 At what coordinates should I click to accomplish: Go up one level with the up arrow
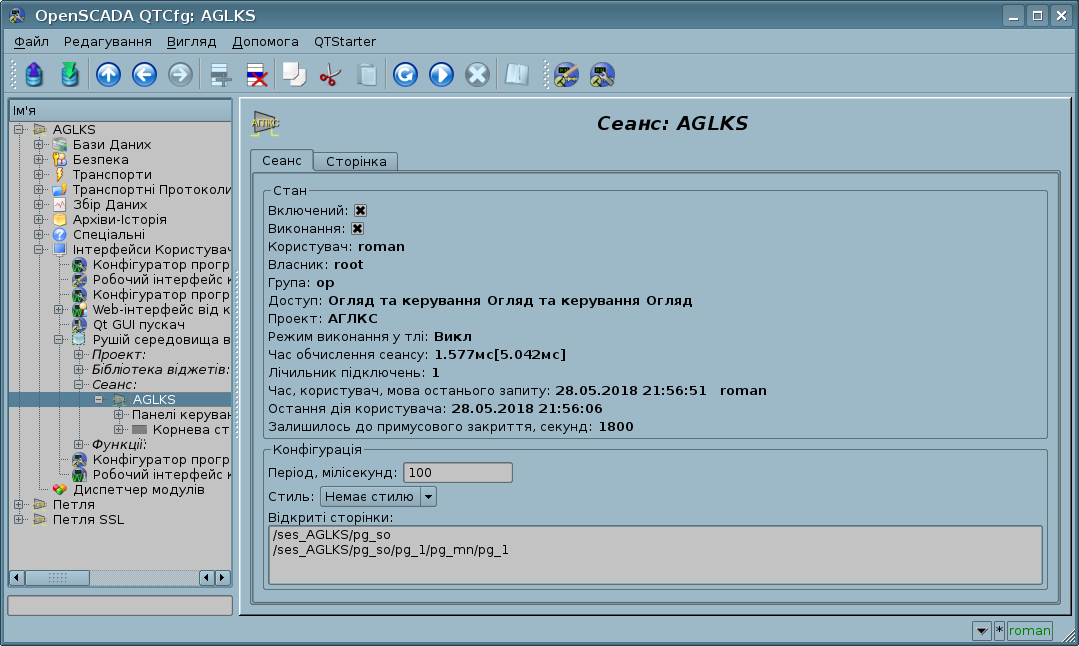(108, 74)
